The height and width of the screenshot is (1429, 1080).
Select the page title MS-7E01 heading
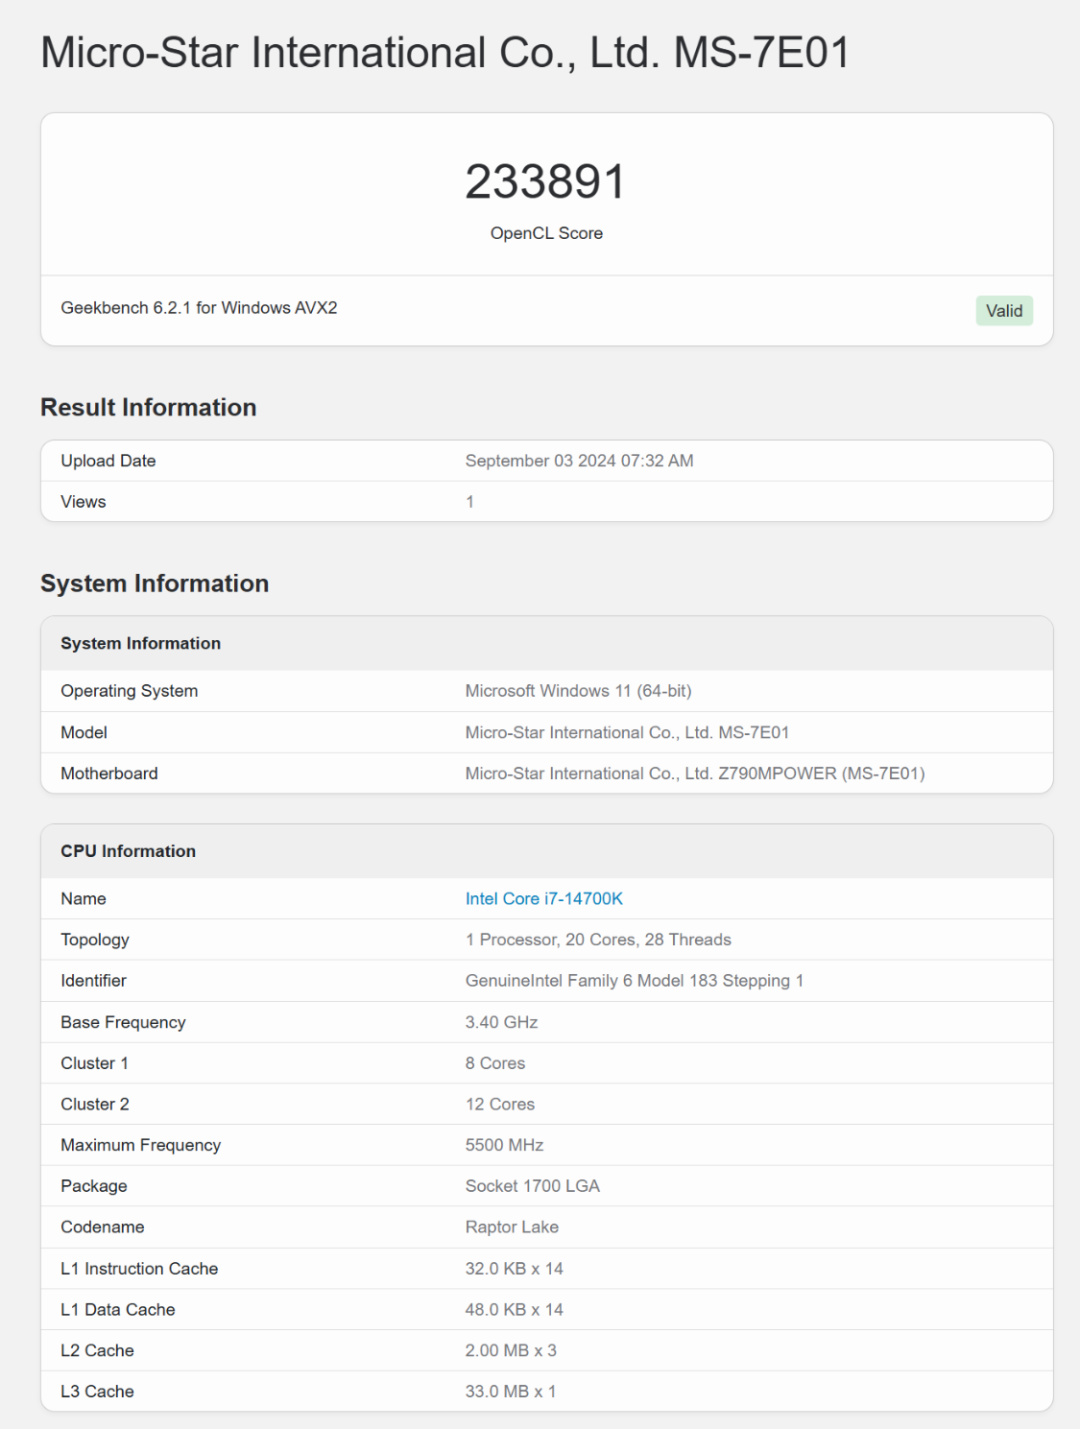pyautogui.click(x=445, y=53)
